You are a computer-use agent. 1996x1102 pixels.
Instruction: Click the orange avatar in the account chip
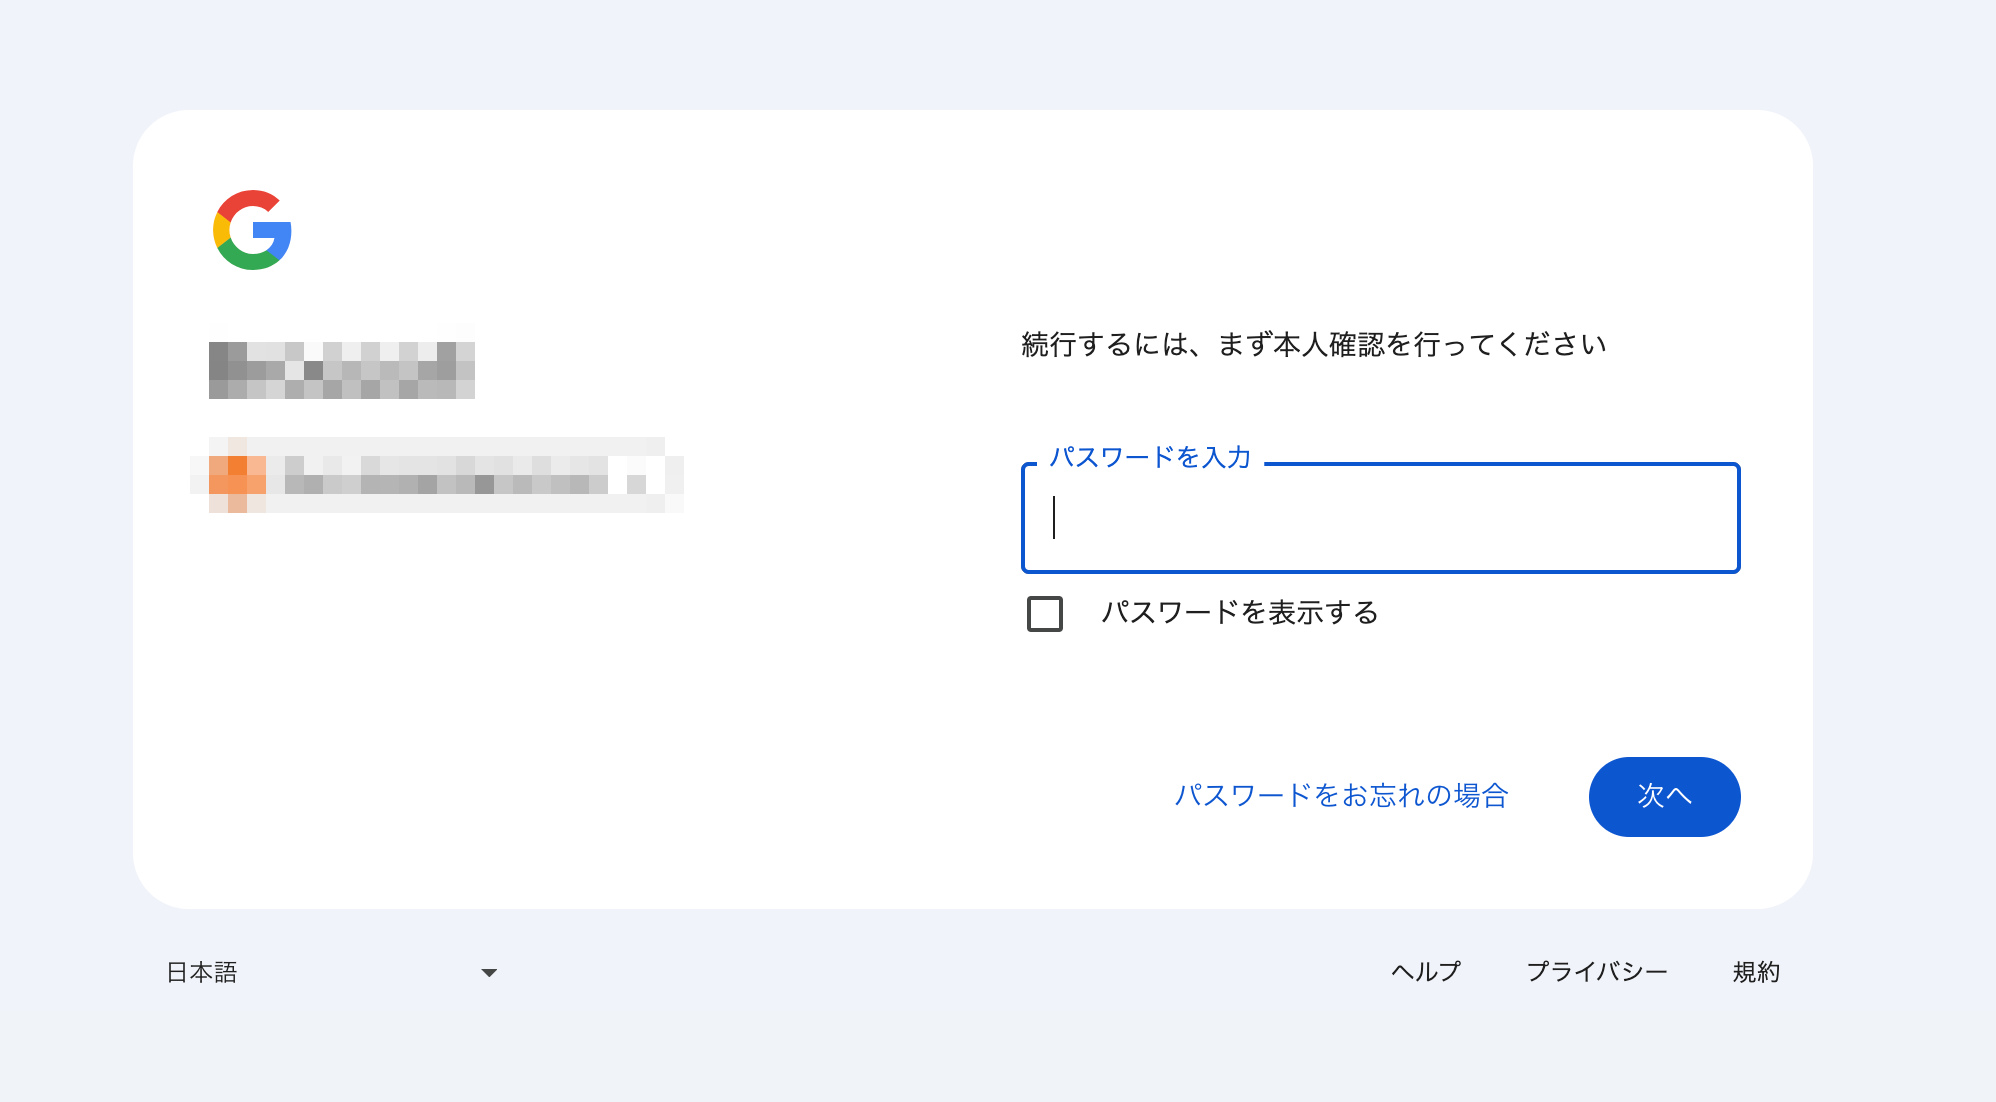[237, 475]
